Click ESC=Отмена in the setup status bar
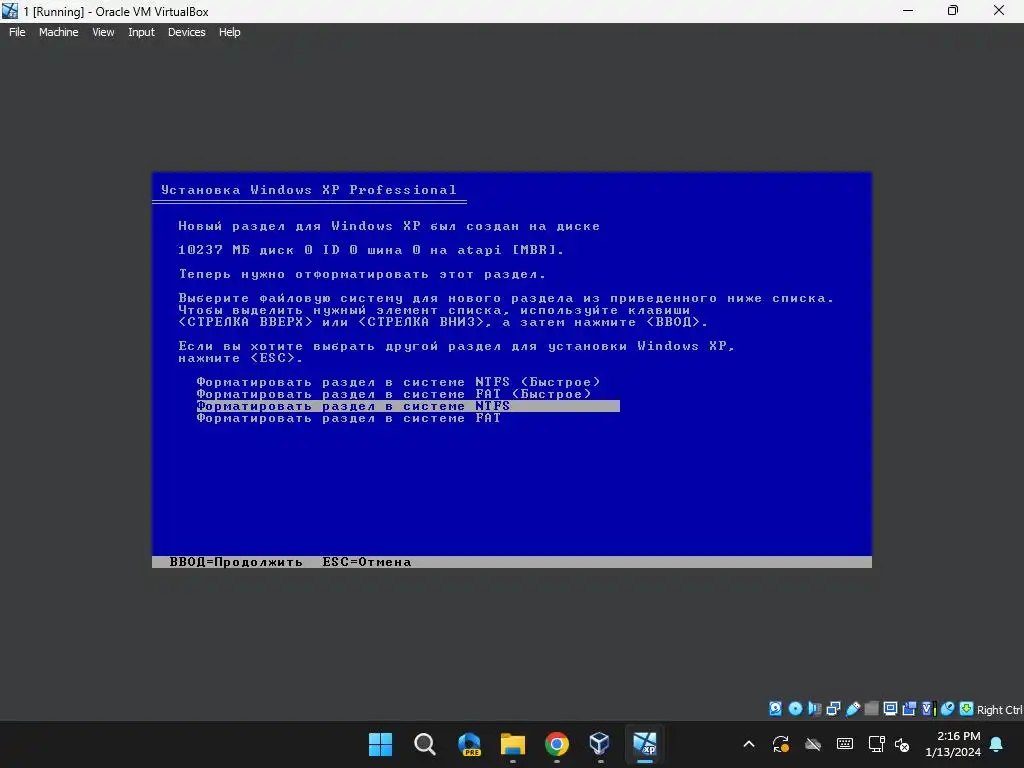Image resolution: width=1024 pixels, height=768 pixels. pos(367,562)
